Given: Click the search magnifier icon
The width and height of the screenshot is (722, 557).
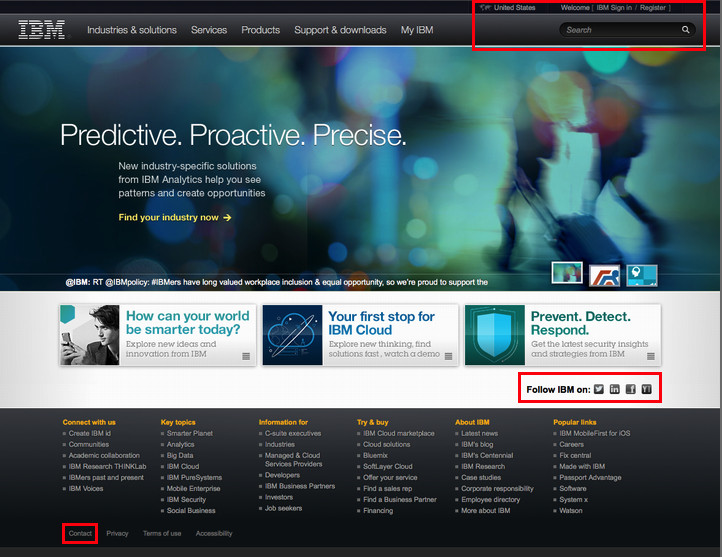Looking at the screenshot, I should (686, 29).
